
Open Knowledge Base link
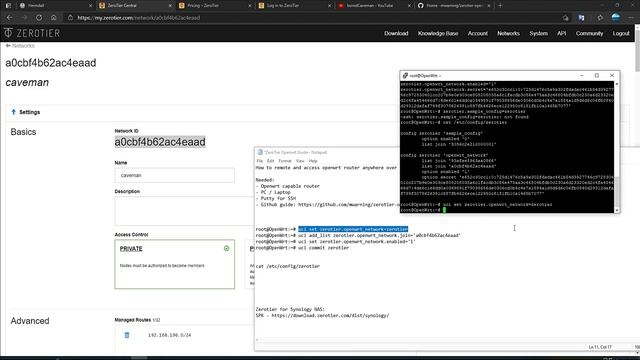(438, 33)
